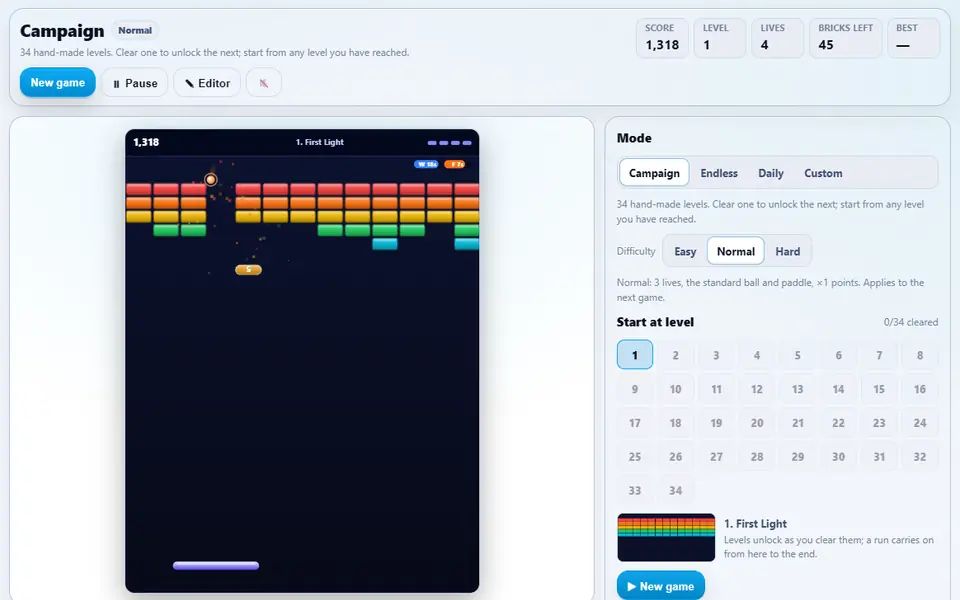This screenshot has width=960, height=600.
Task: Click the 'Start at level' heading
Action: click(x=655, y=322)
